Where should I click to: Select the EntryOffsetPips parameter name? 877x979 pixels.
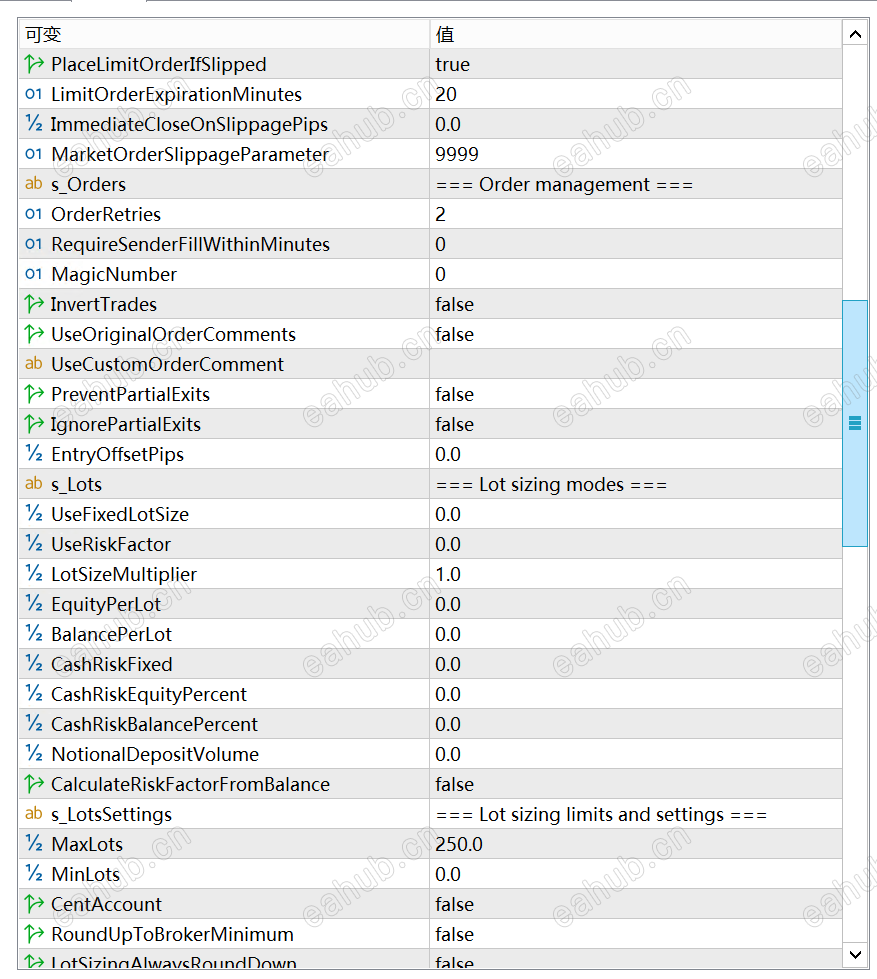pos(117,455)
